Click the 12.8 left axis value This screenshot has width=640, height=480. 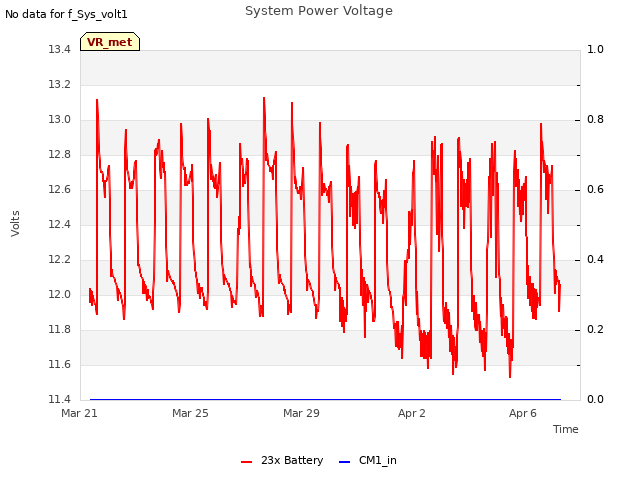60,154
